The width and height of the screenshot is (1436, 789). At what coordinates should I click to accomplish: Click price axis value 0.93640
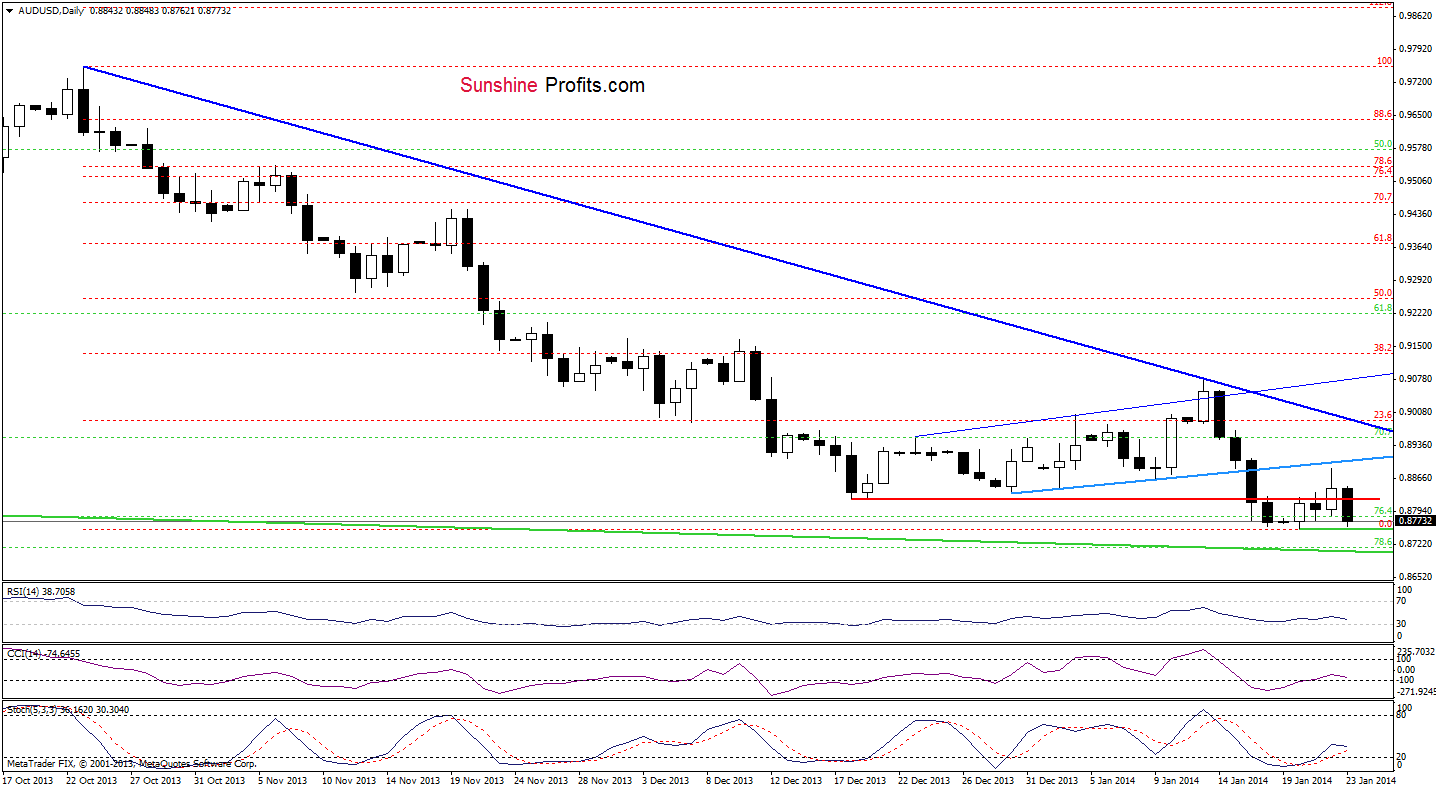(x=1415, y=247)
